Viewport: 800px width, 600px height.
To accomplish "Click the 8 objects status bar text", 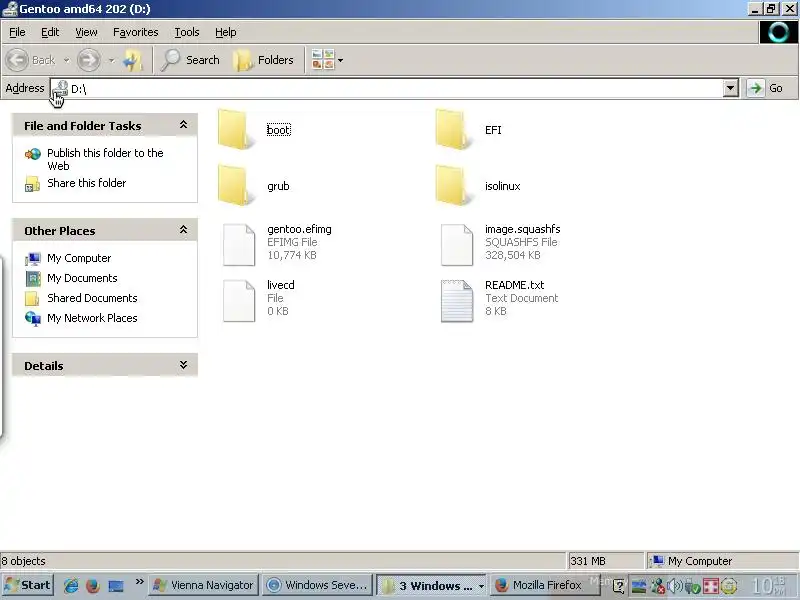I will (x=23, y=561).
